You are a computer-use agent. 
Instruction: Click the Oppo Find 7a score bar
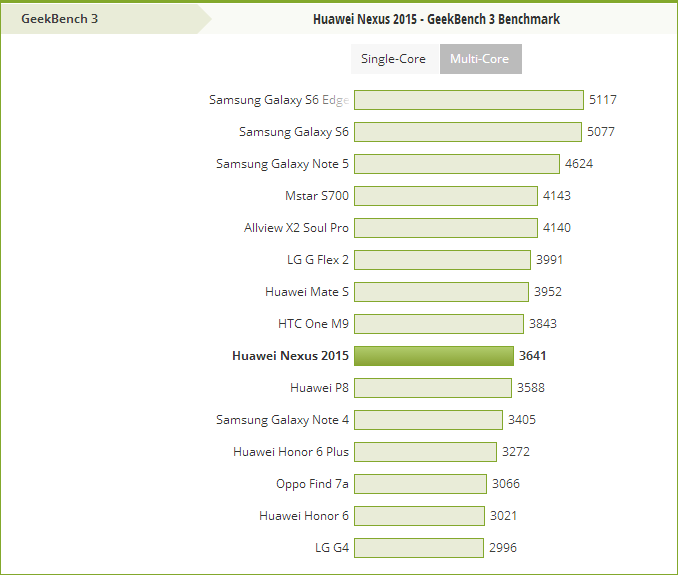click(x=420, y=484)
